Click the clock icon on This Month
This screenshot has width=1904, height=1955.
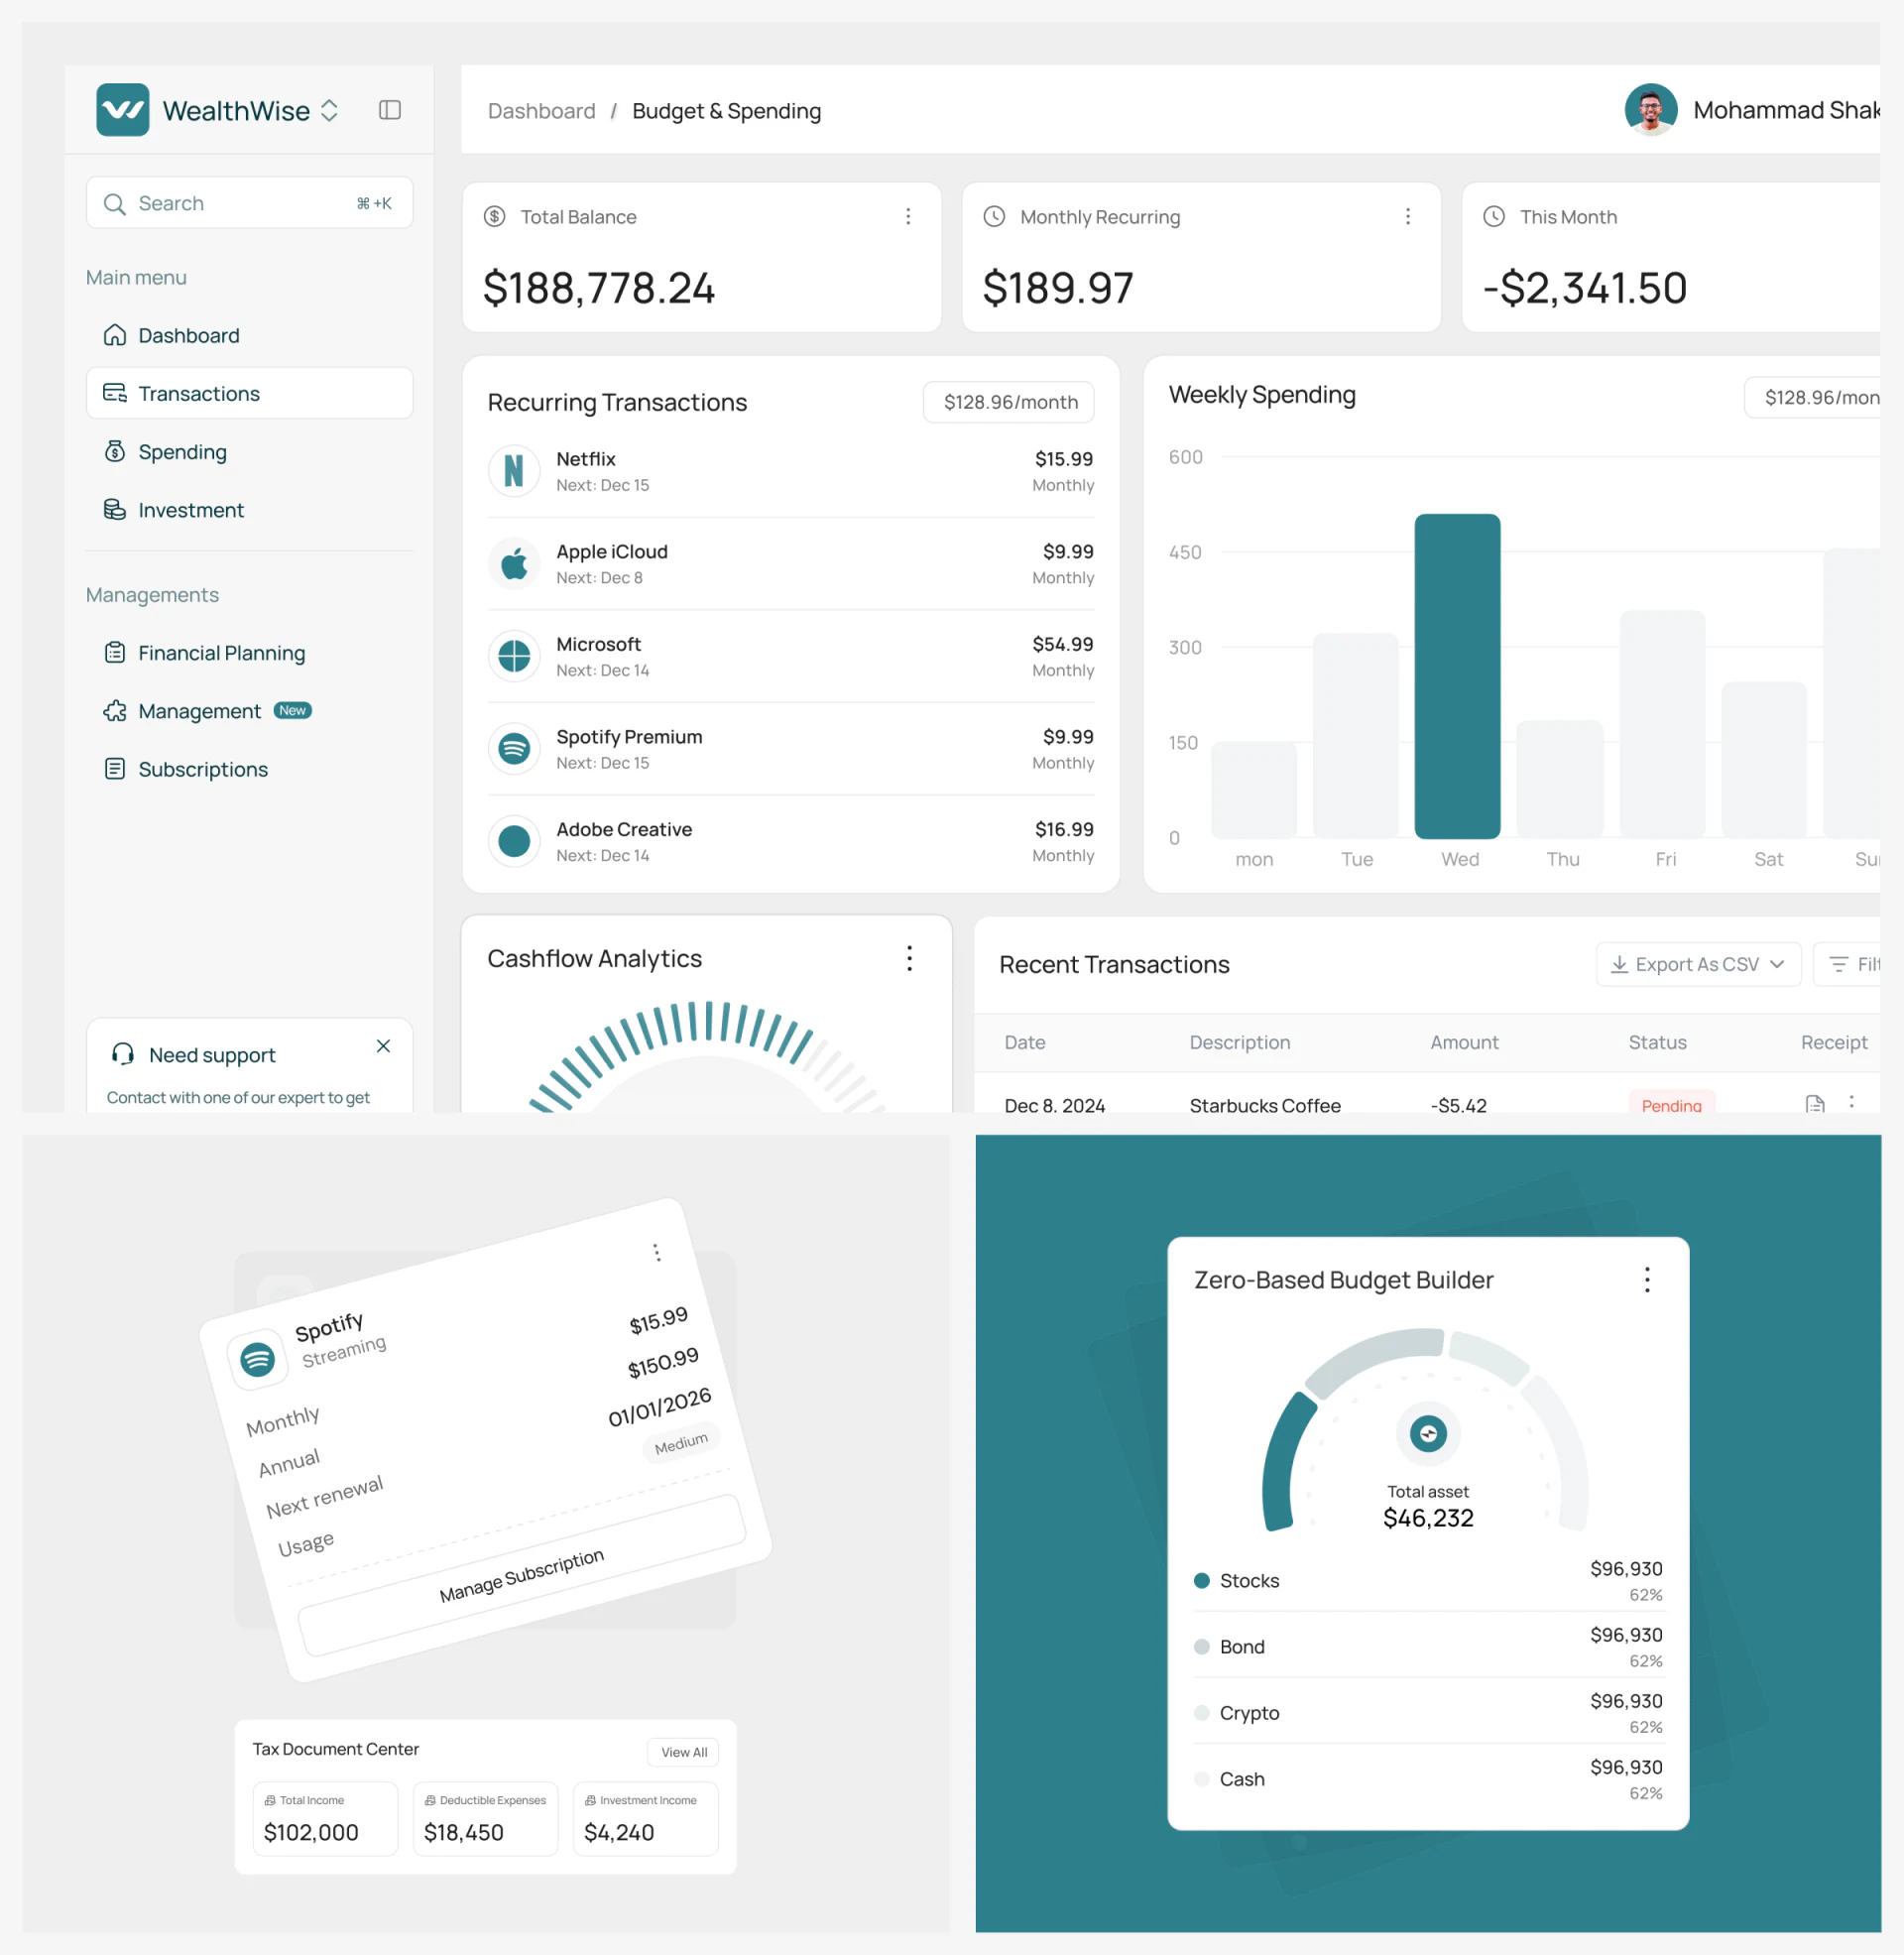[x=1493, y=217]
